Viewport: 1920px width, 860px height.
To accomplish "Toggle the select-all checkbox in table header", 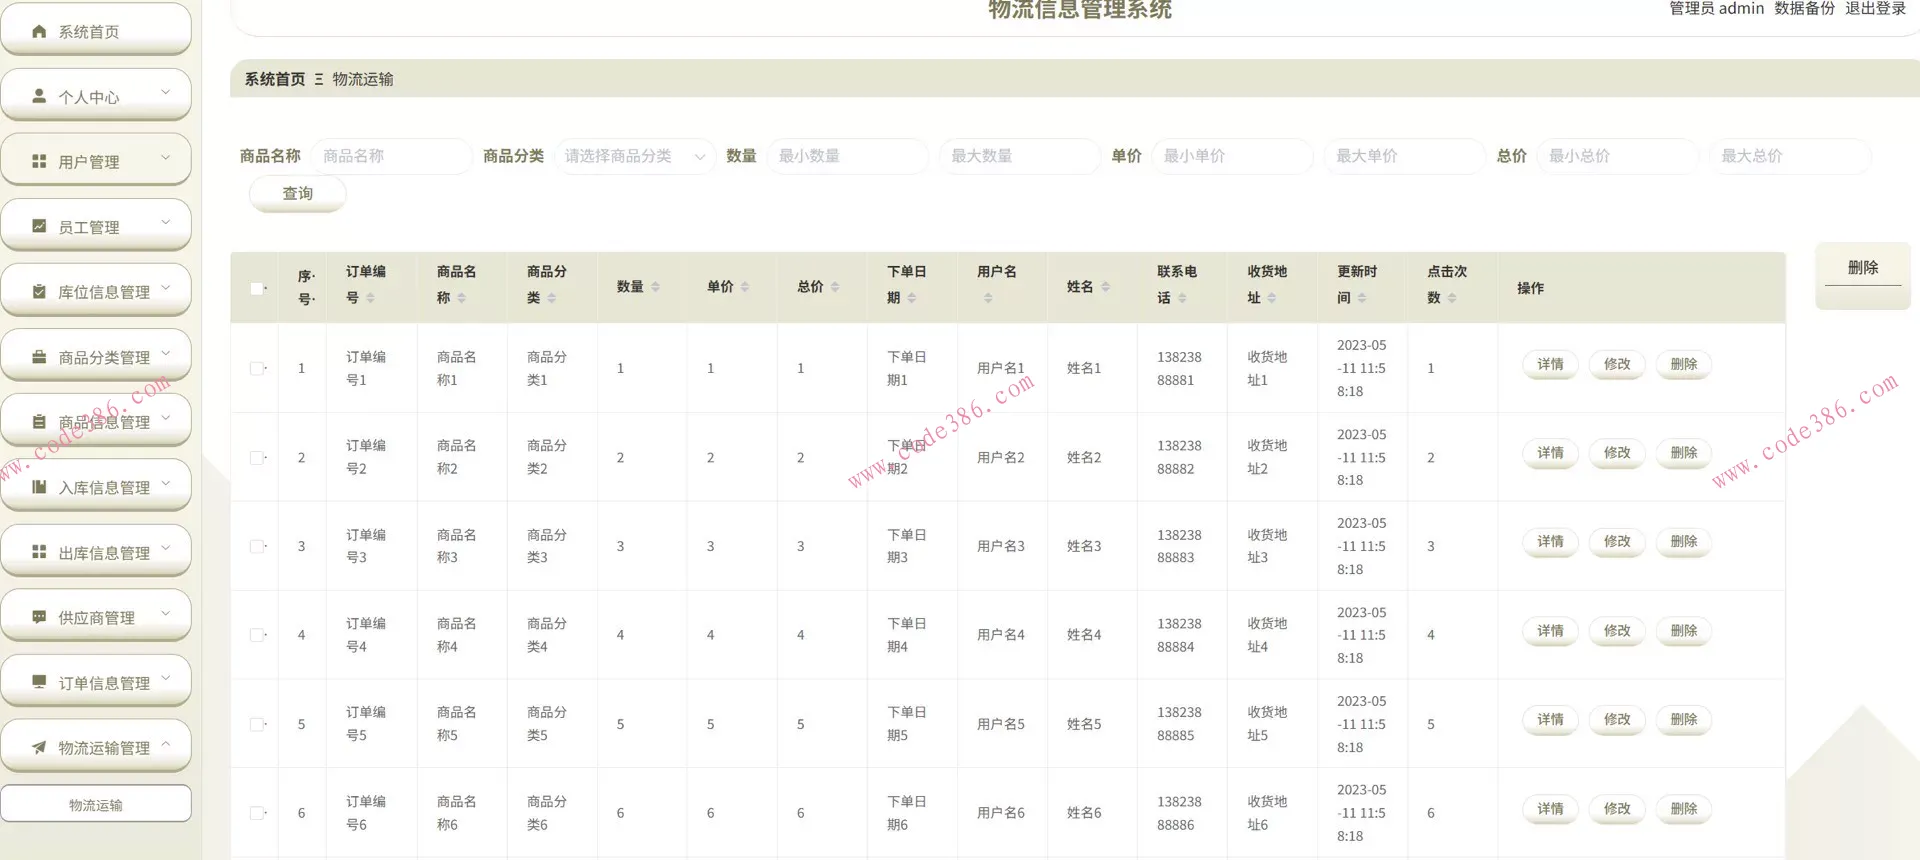I will click(257, 289).
